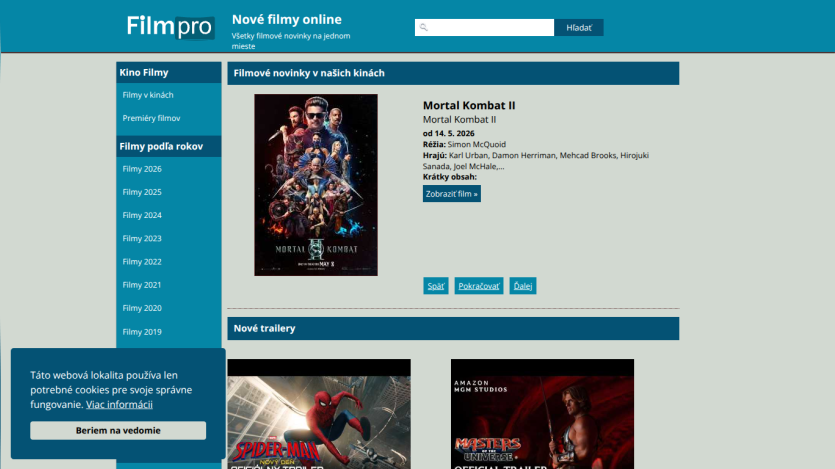Select Filmy 2025 in sidebar

point(142,192)
